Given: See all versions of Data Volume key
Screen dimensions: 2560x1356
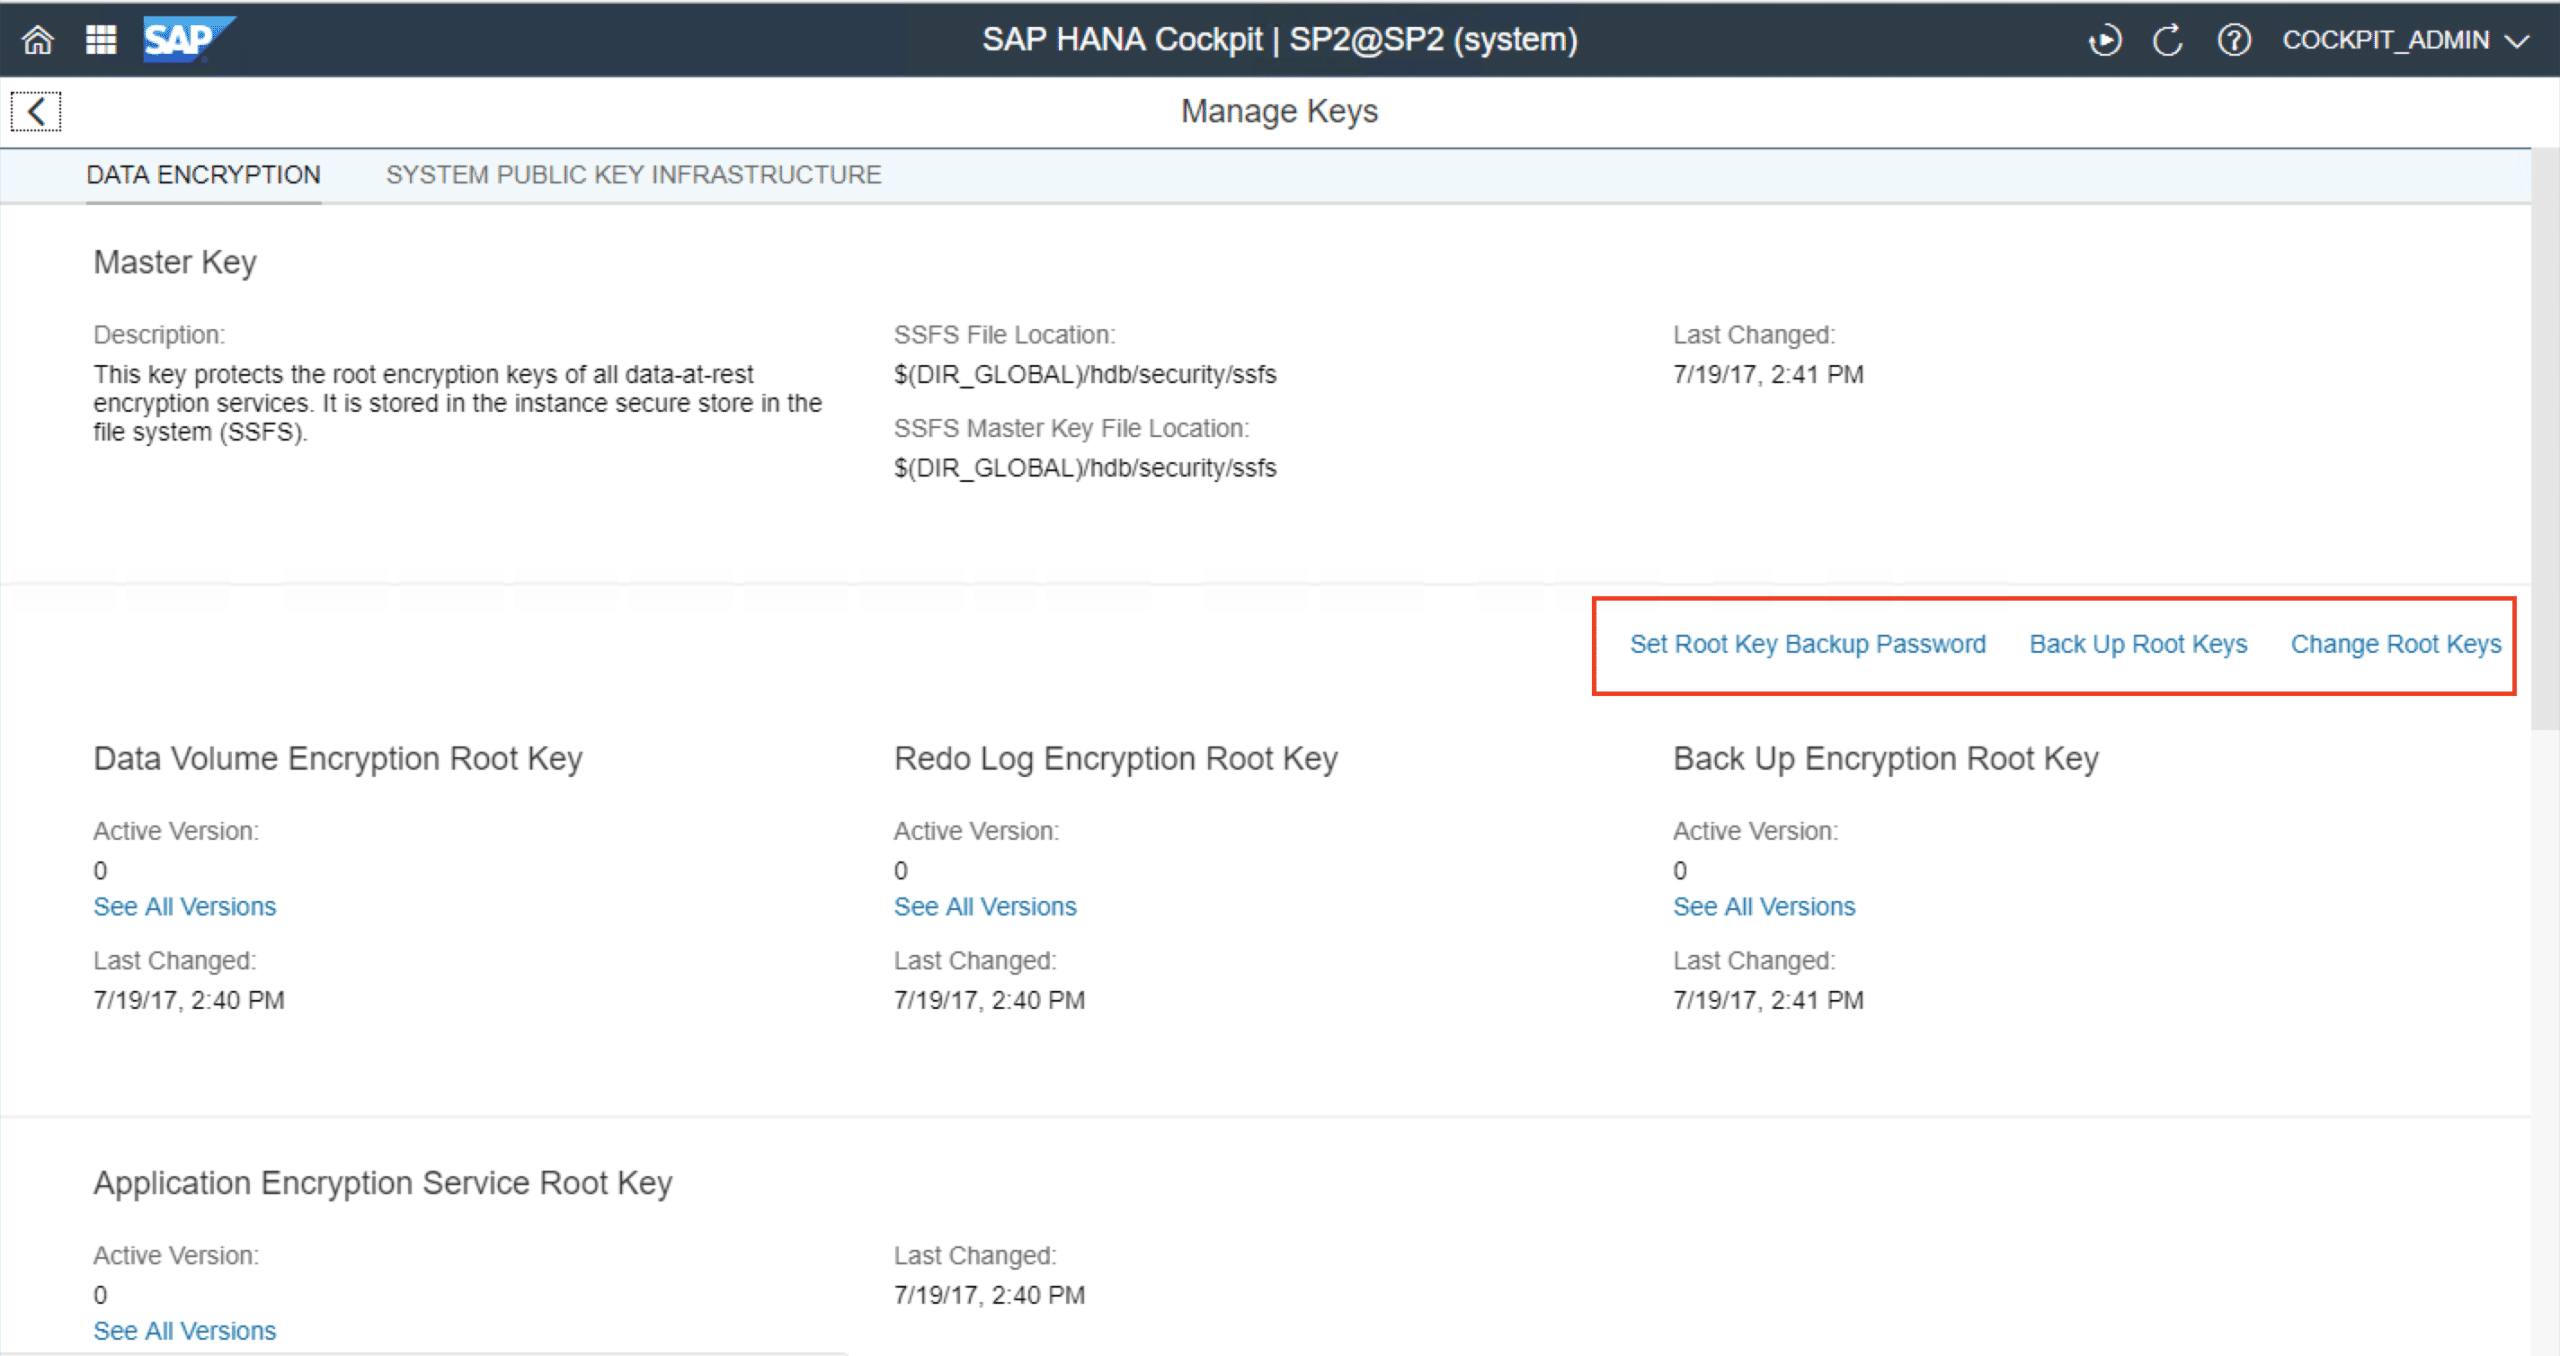Looking at the screenshot, I should pyautogui.click(x=184, y=906).
